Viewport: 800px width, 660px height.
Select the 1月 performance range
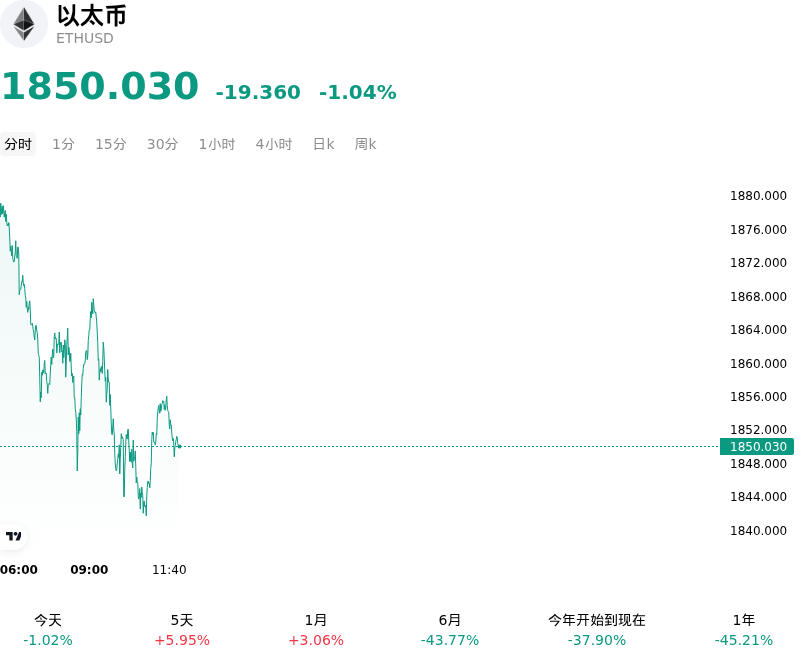coord(316,630)
